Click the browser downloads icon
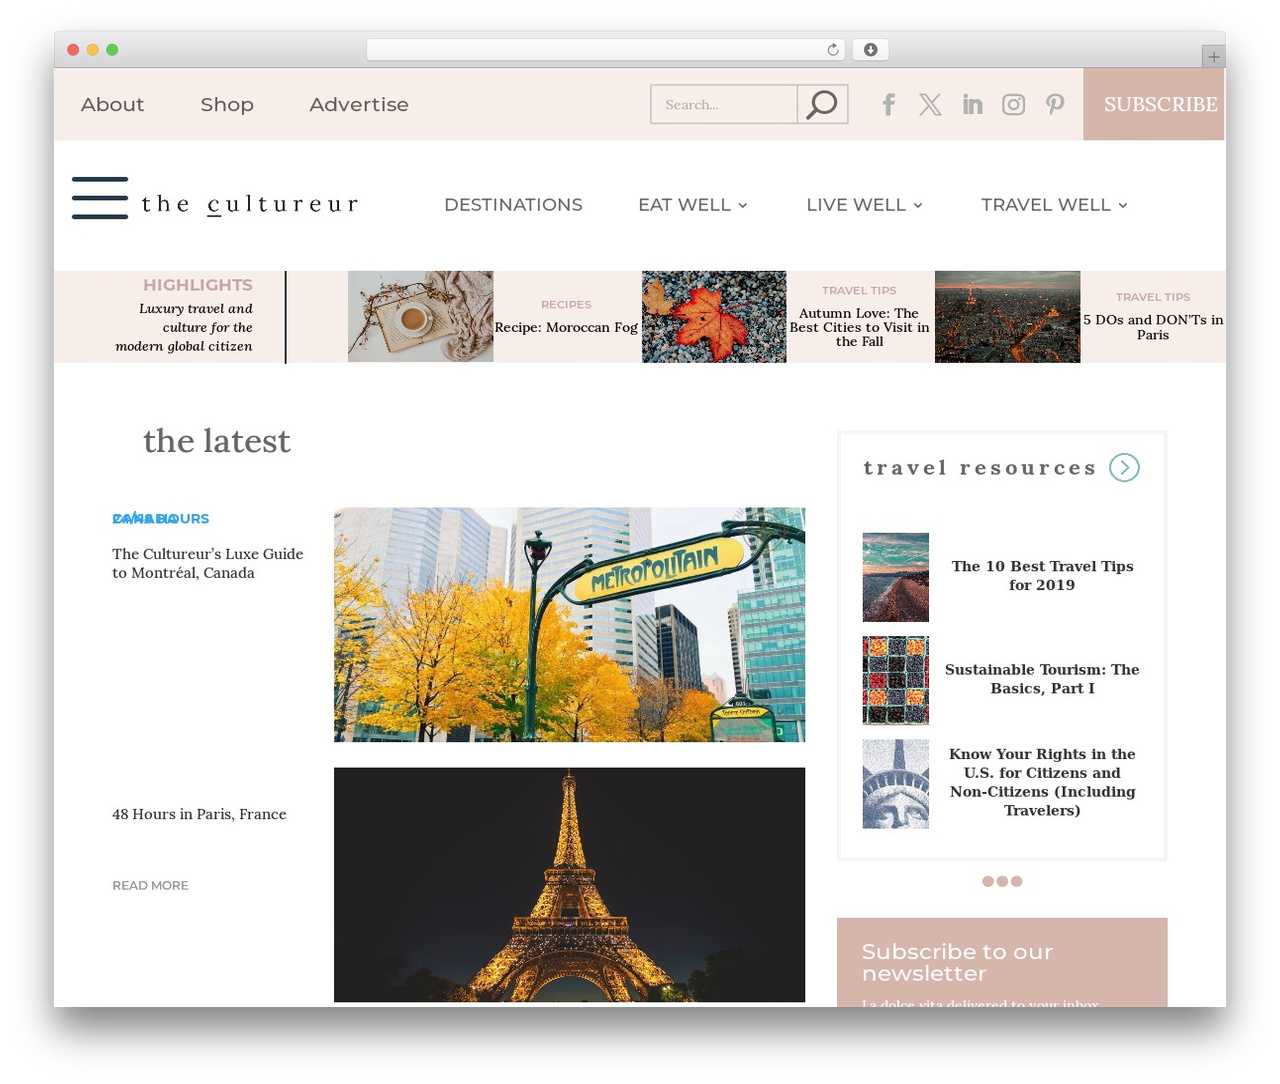 coord(871,49)
